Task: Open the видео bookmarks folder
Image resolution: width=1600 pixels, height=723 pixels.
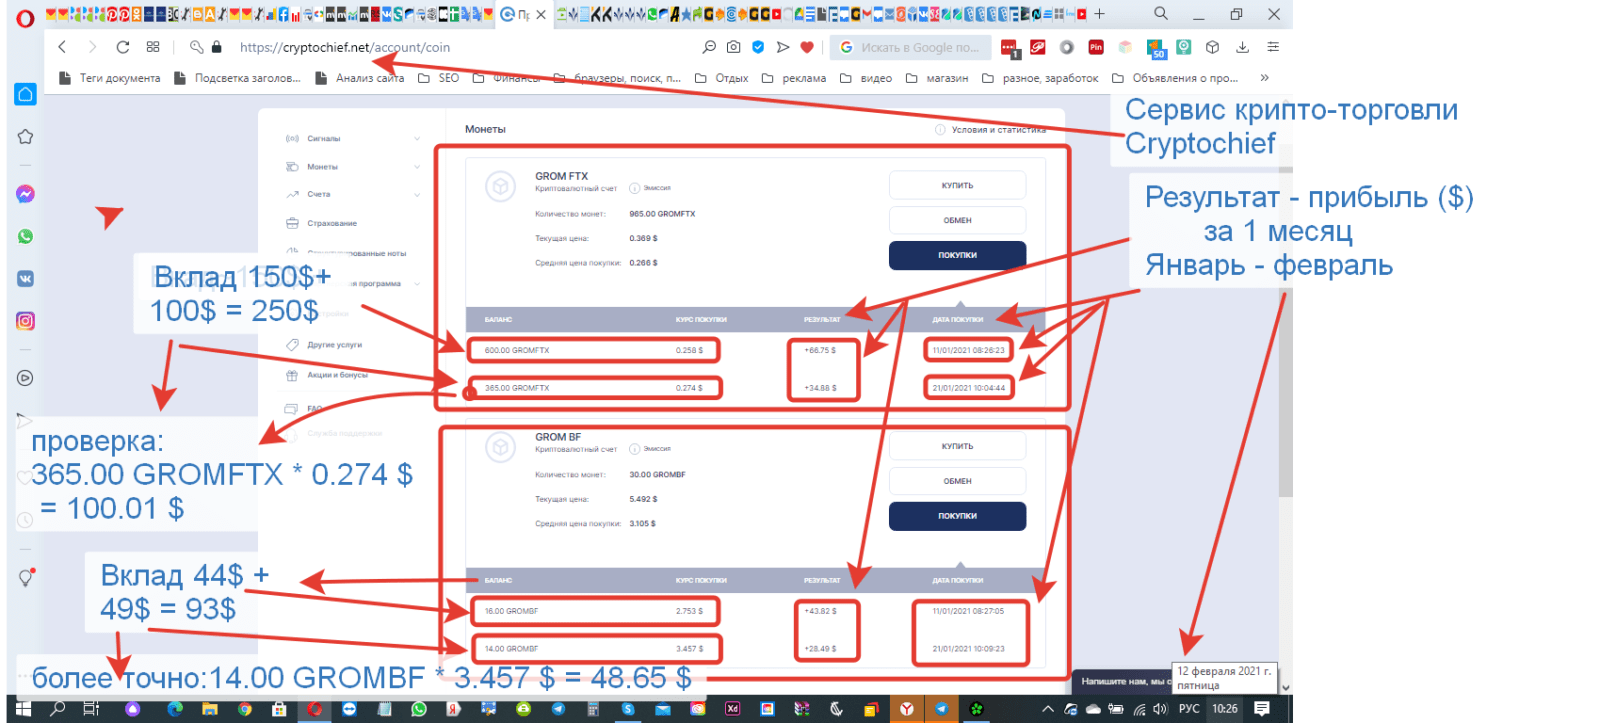Action: [866, 78]
